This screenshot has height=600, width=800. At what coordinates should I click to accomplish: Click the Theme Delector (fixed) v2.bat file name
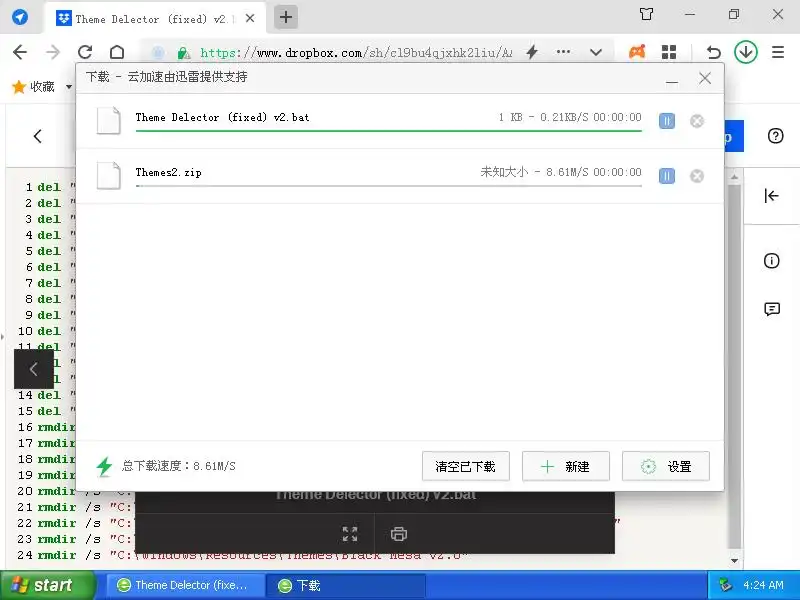pyautogui.click(x=222, y=117)
